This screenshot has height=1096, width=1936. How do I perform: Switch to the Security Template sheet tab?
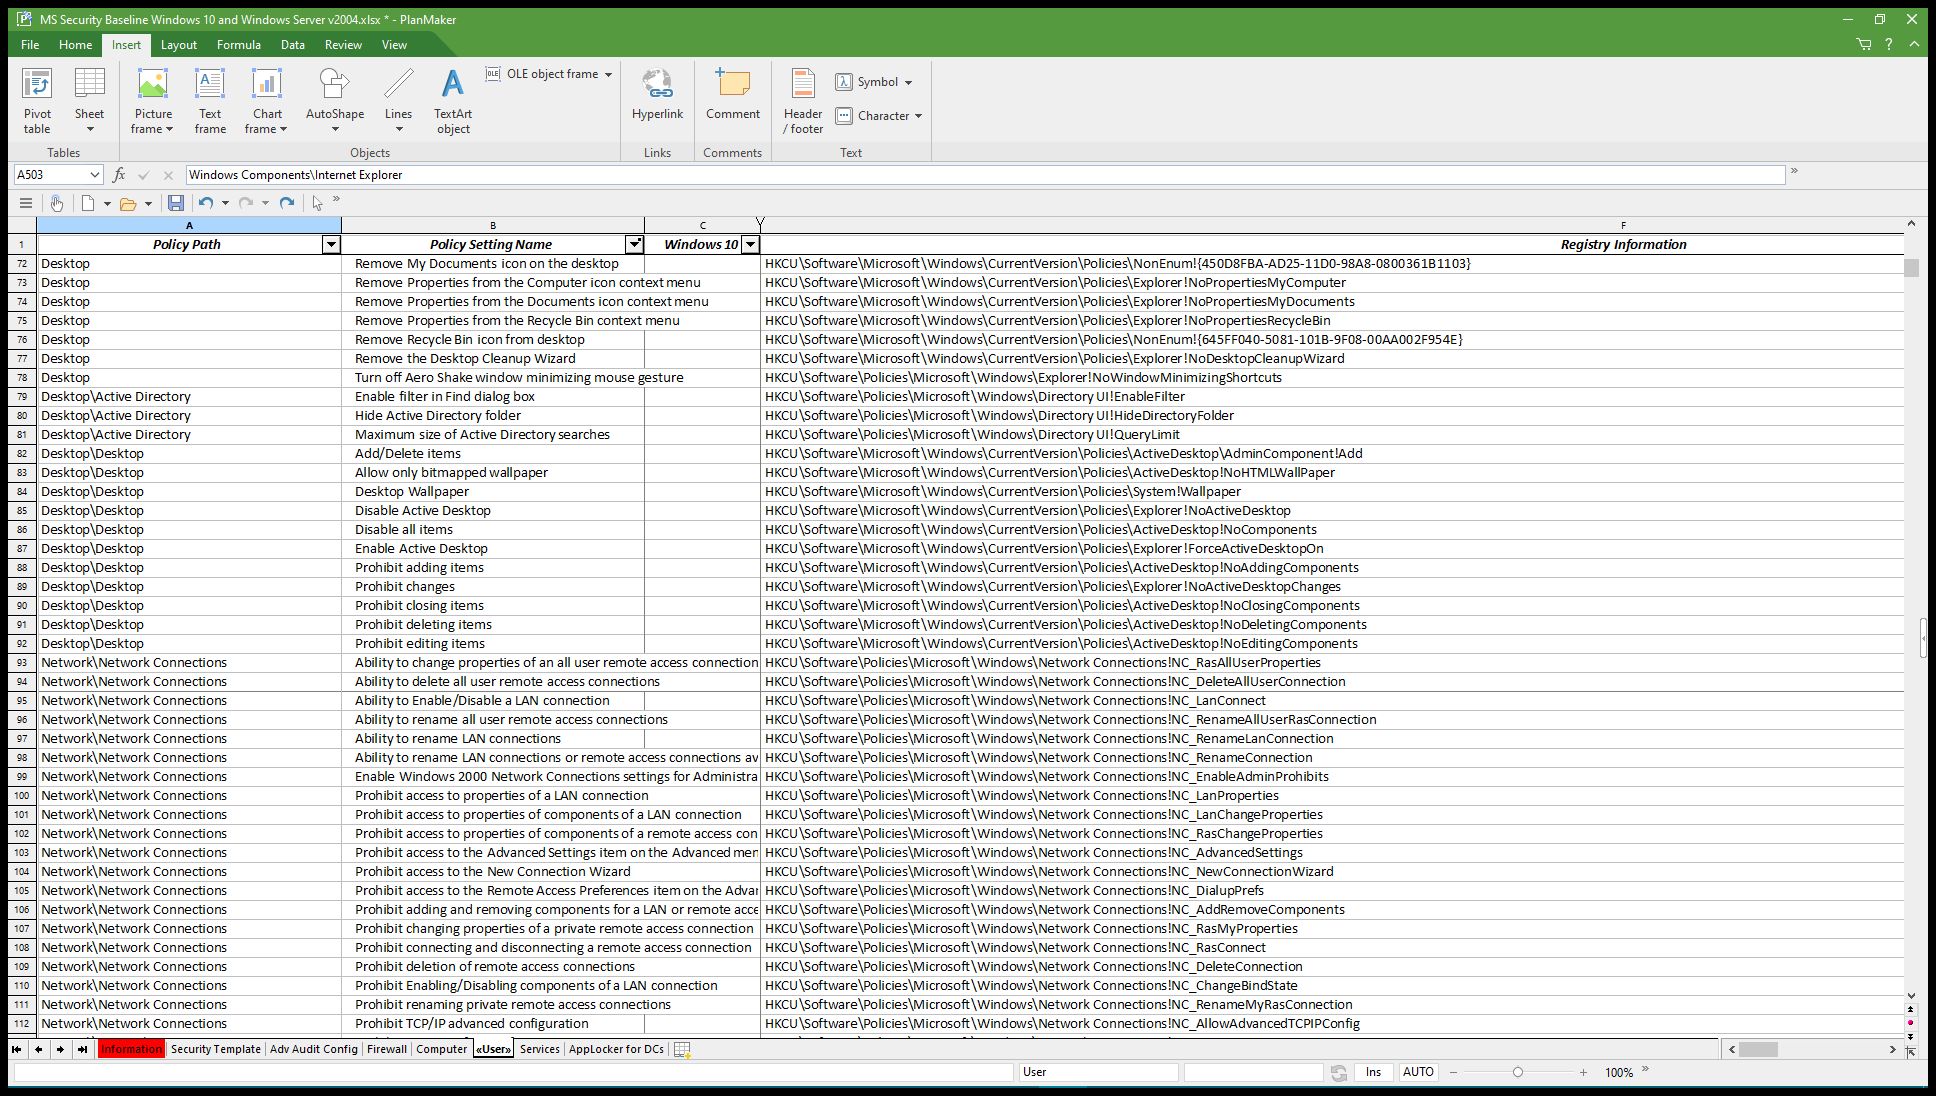click(215, 1049)
